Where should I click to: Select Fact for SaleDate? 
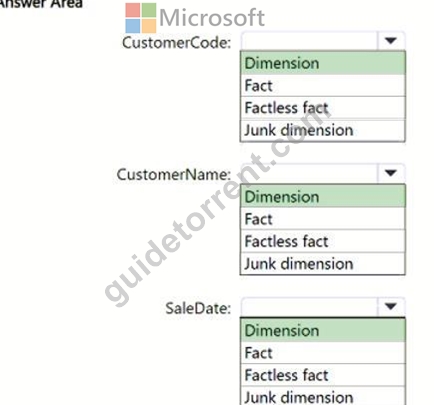(x=323, y=352)
